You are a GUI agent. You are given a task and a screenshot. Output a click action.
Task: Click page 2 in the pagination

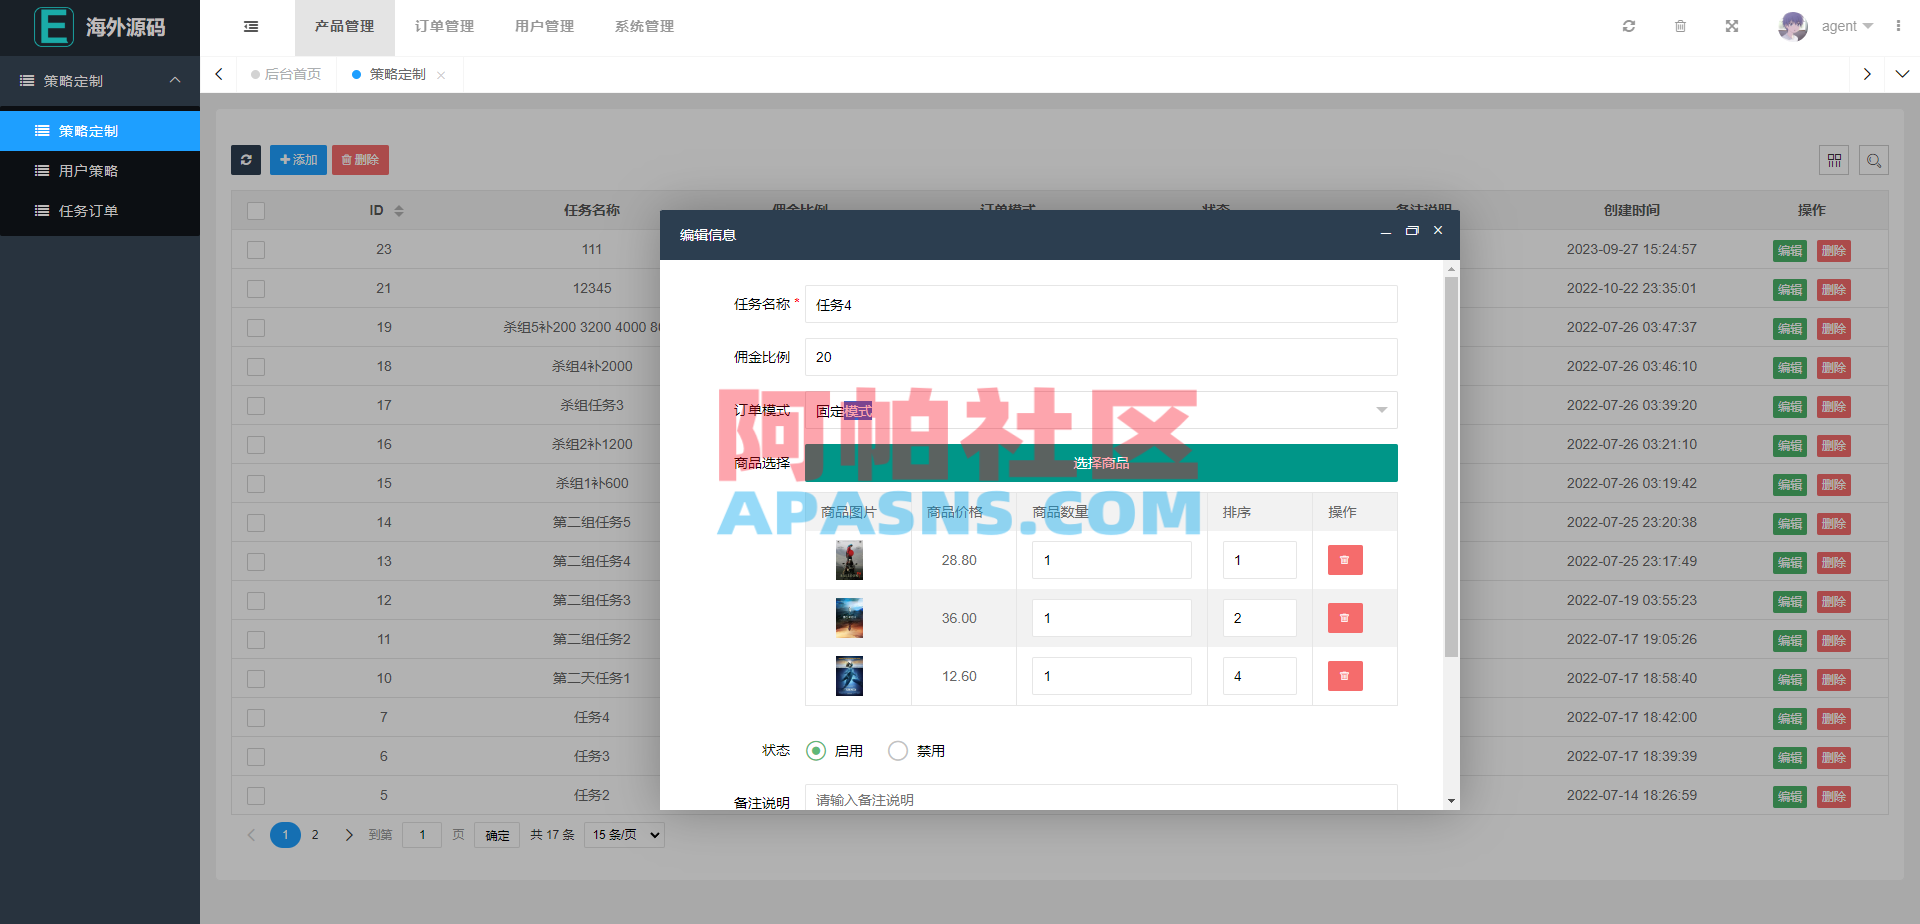pyautogui.click(x=315, y=834)
